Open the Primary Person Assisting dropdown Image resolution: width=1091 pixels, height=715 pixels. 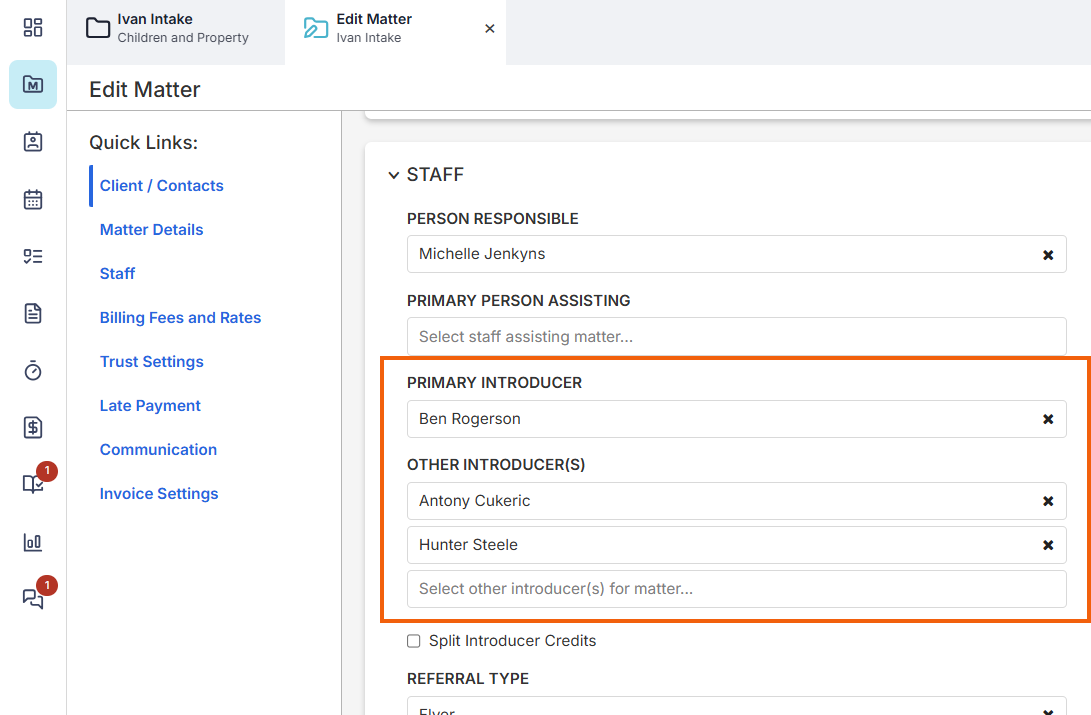[736, 337]
